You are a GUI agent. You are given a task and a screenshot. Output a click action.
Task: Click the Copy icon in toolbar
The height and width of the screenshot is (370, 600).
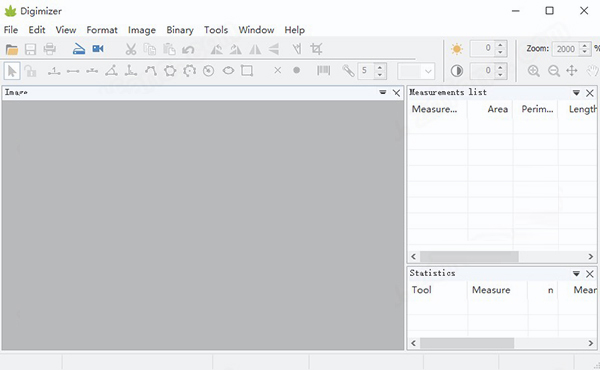(x=150, y=49)
